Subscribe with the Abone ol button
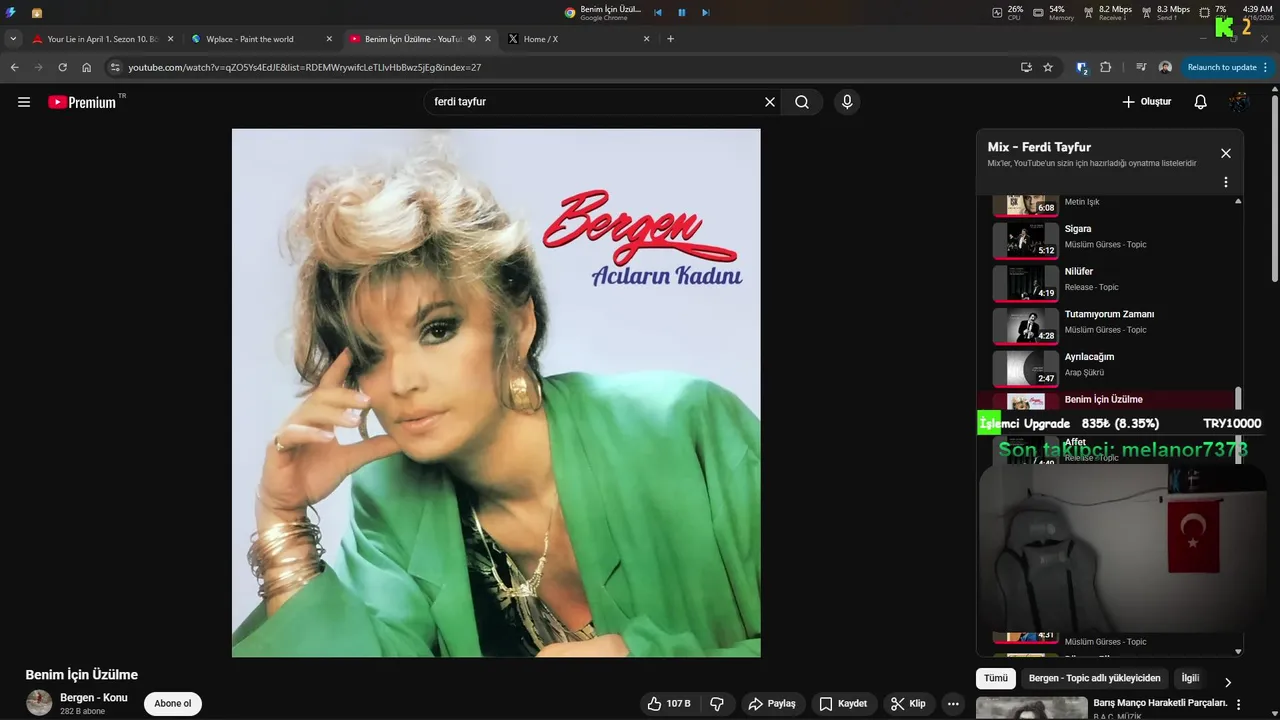Image resolution: width=1280 pixels, height=720 pixels. pos(173,704)
